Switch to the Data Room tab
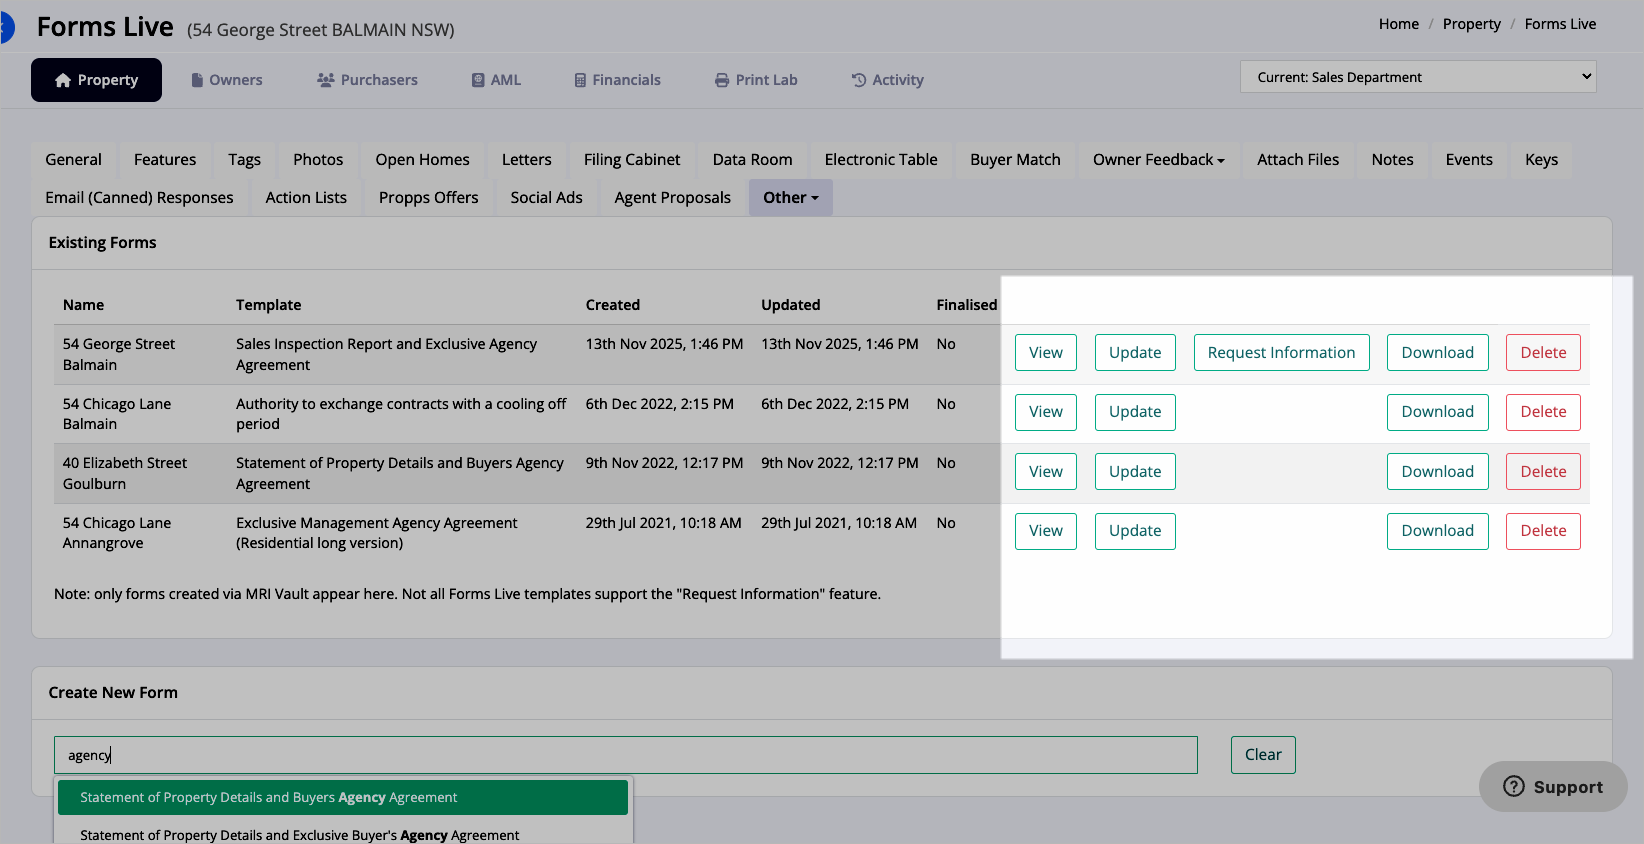 click(752, 160)
